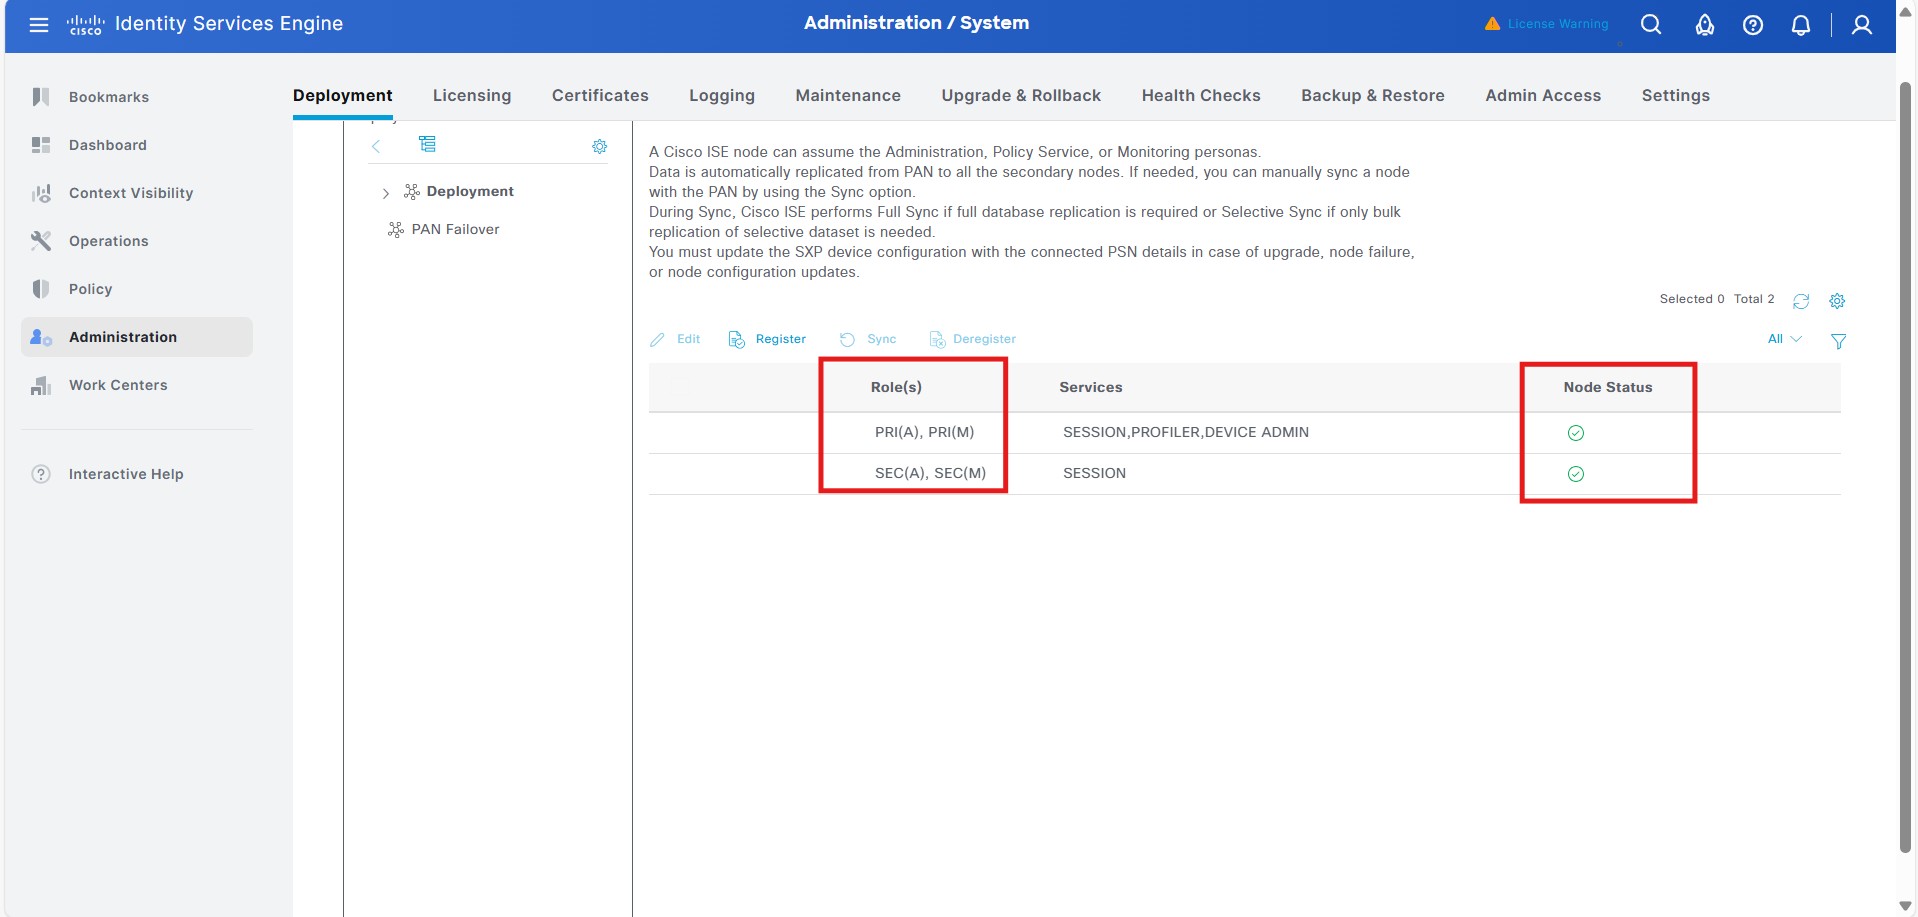Click the Register button
The width and height of the screenshot is (1918, 917).
click(768, 340)
